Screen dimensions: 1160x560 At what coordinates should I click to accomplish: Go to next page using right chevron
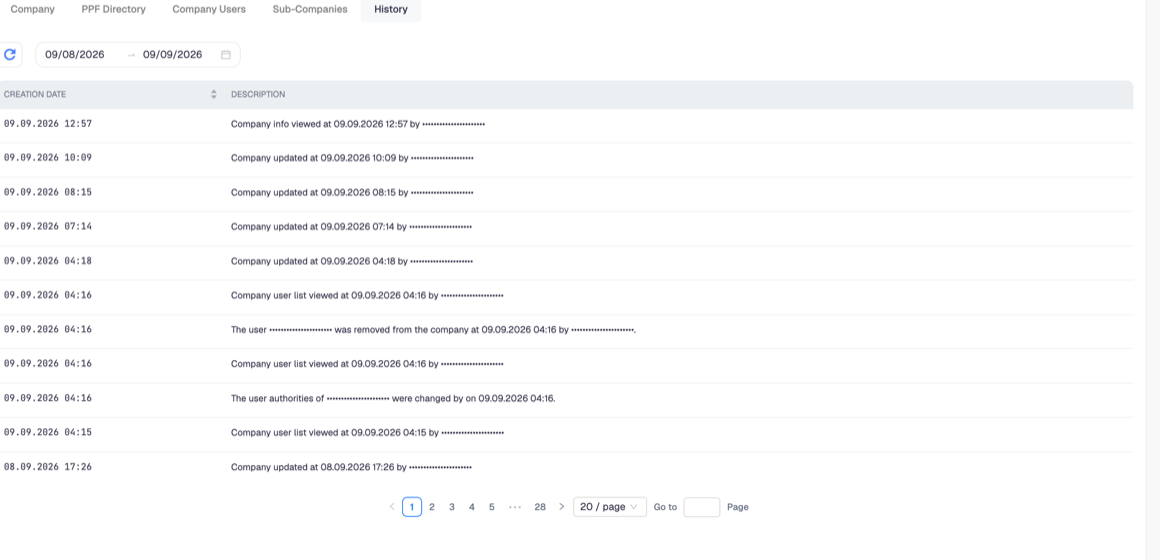coord(562,507)
